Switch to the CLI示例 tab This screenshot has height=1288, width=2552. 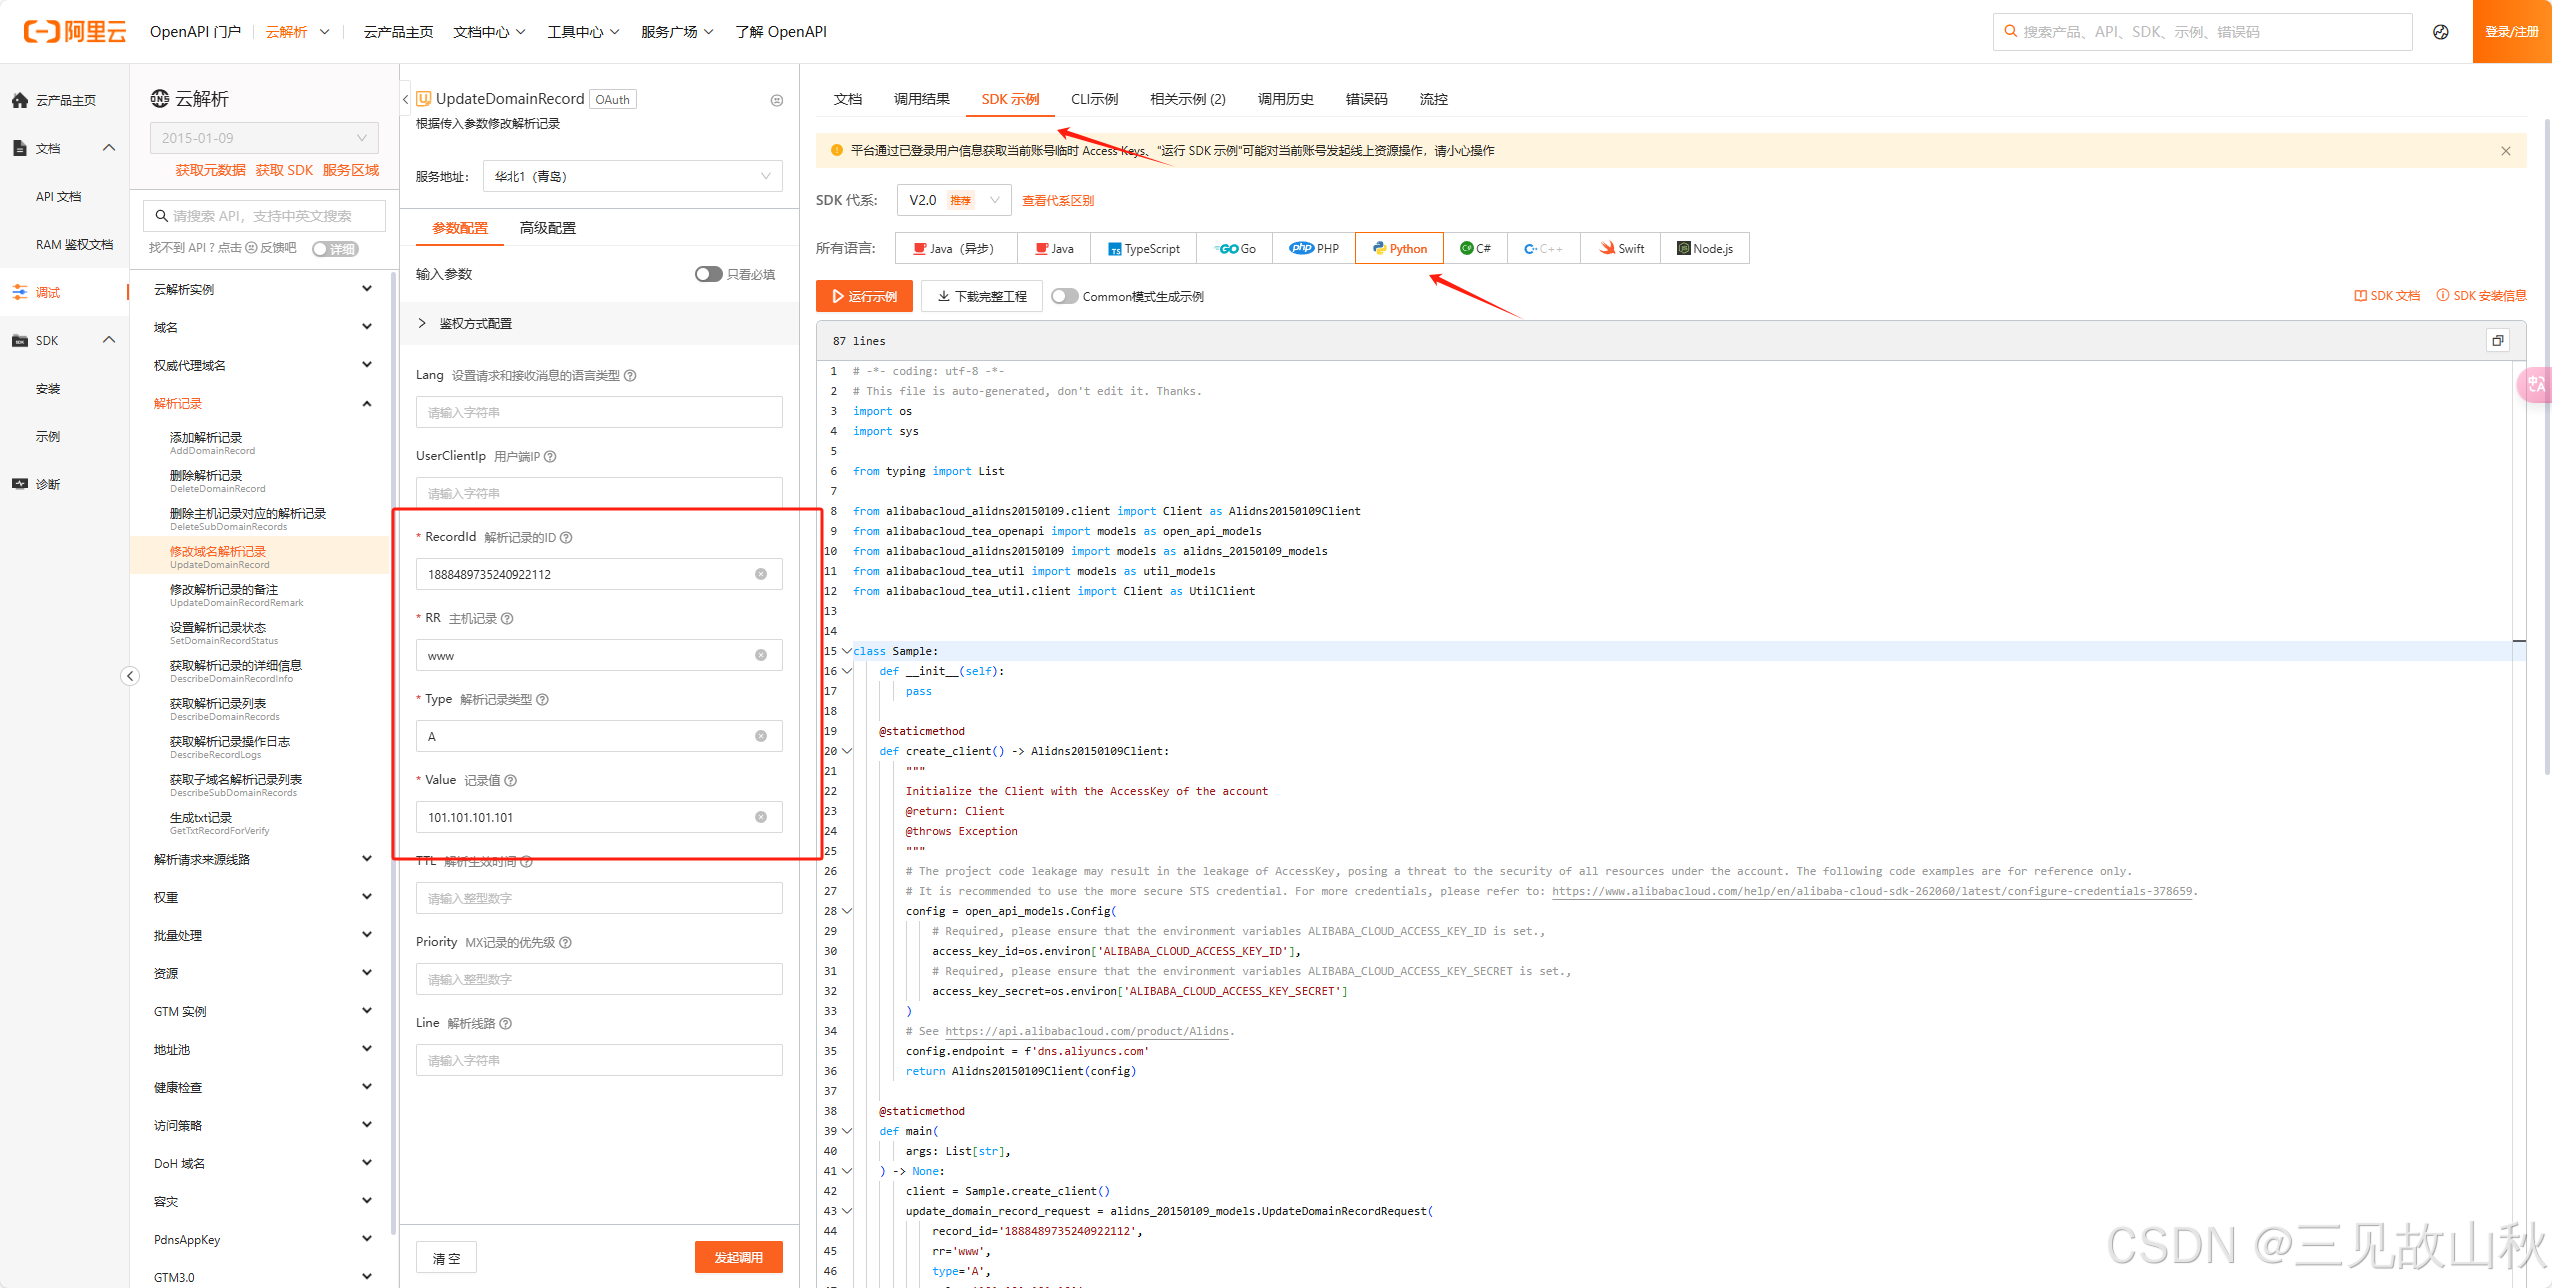tap(1094, 99)
